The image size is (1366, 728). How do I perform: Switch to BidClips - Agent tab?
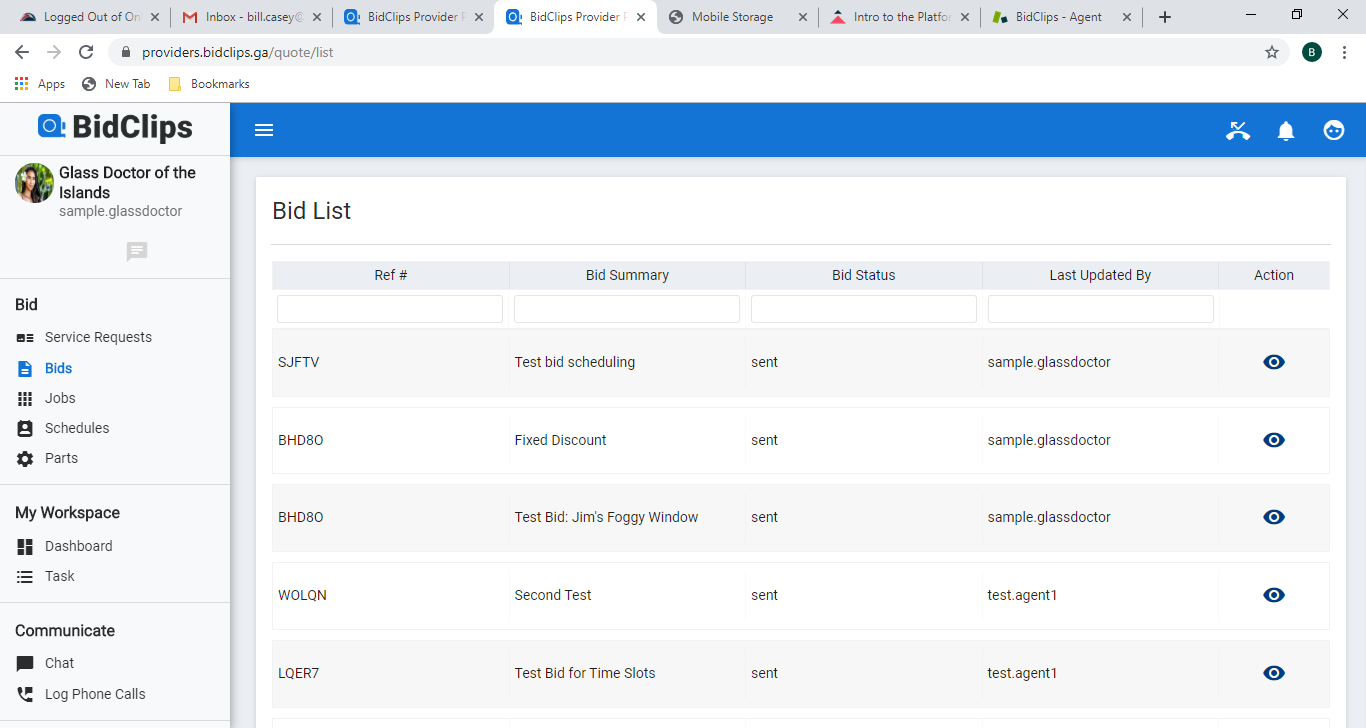(x=1062, y=17)
